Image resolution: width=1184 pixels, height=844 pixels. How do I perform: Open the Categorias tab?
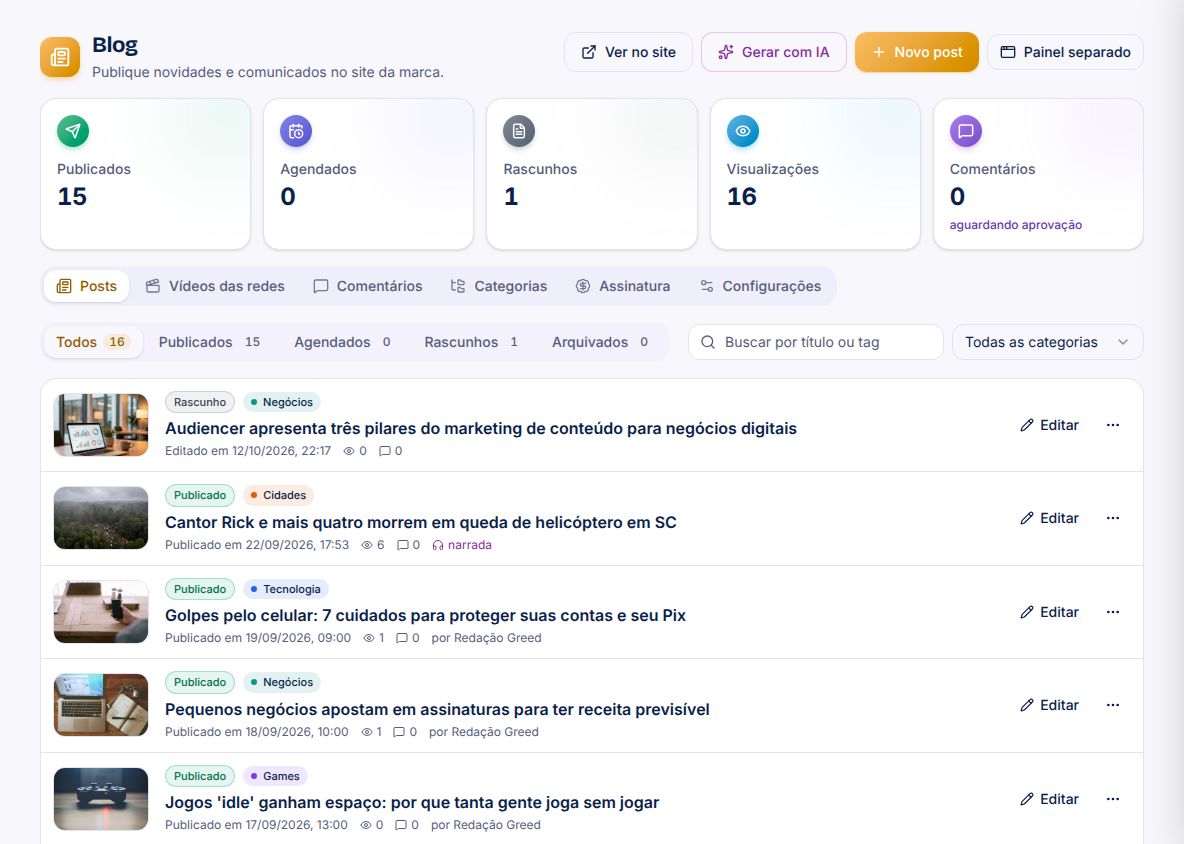499,286
